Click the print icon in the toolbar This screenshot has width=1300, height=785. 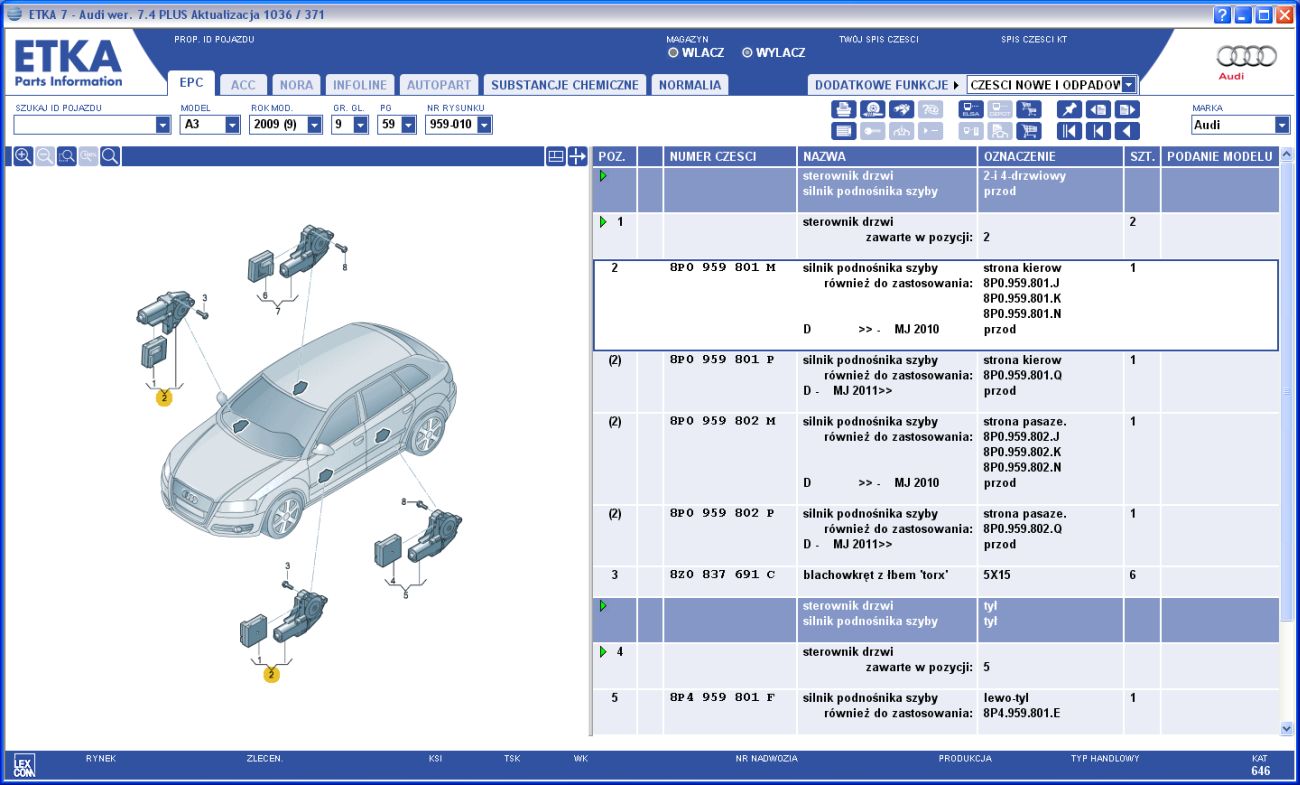tap(843, 109)
